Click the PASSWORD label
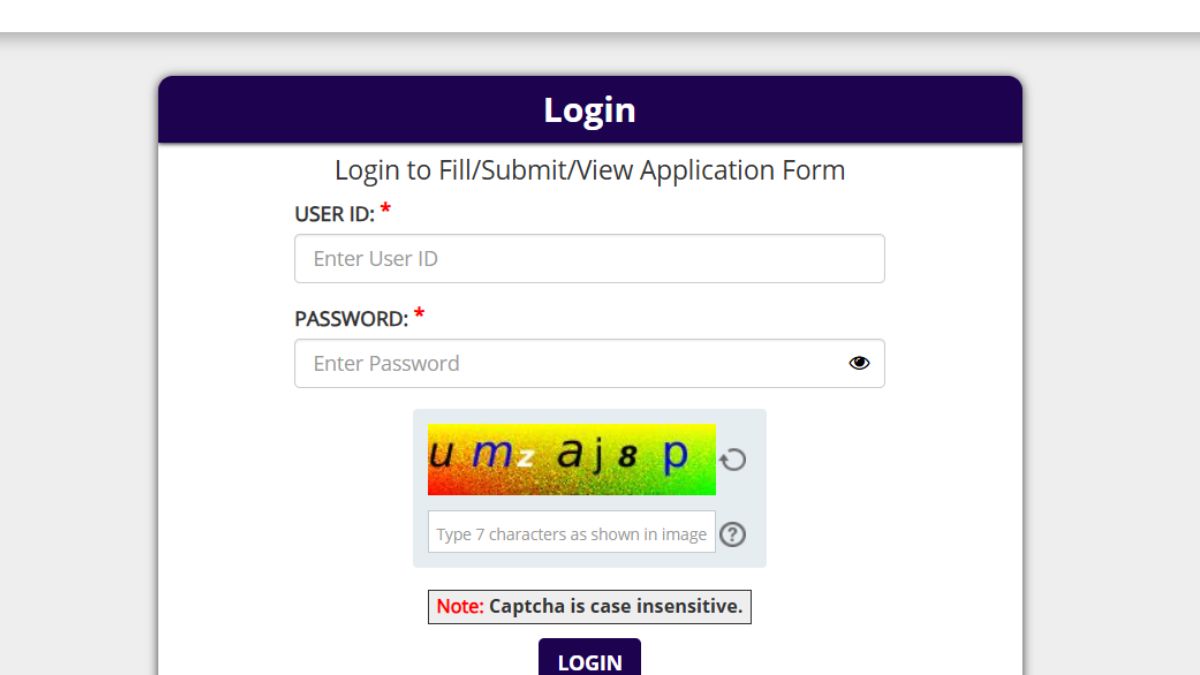1200x675 pixels. pos(351,319)
